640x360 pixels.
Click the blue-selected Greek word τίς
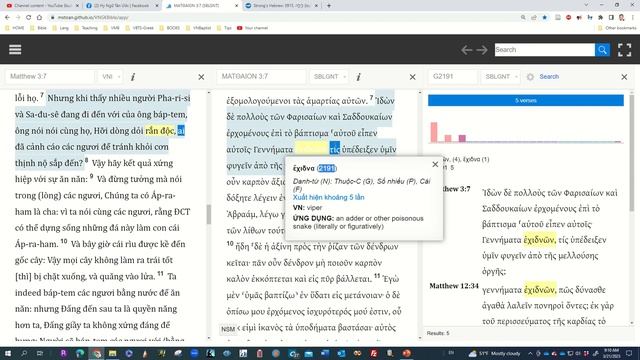[335, 149]
